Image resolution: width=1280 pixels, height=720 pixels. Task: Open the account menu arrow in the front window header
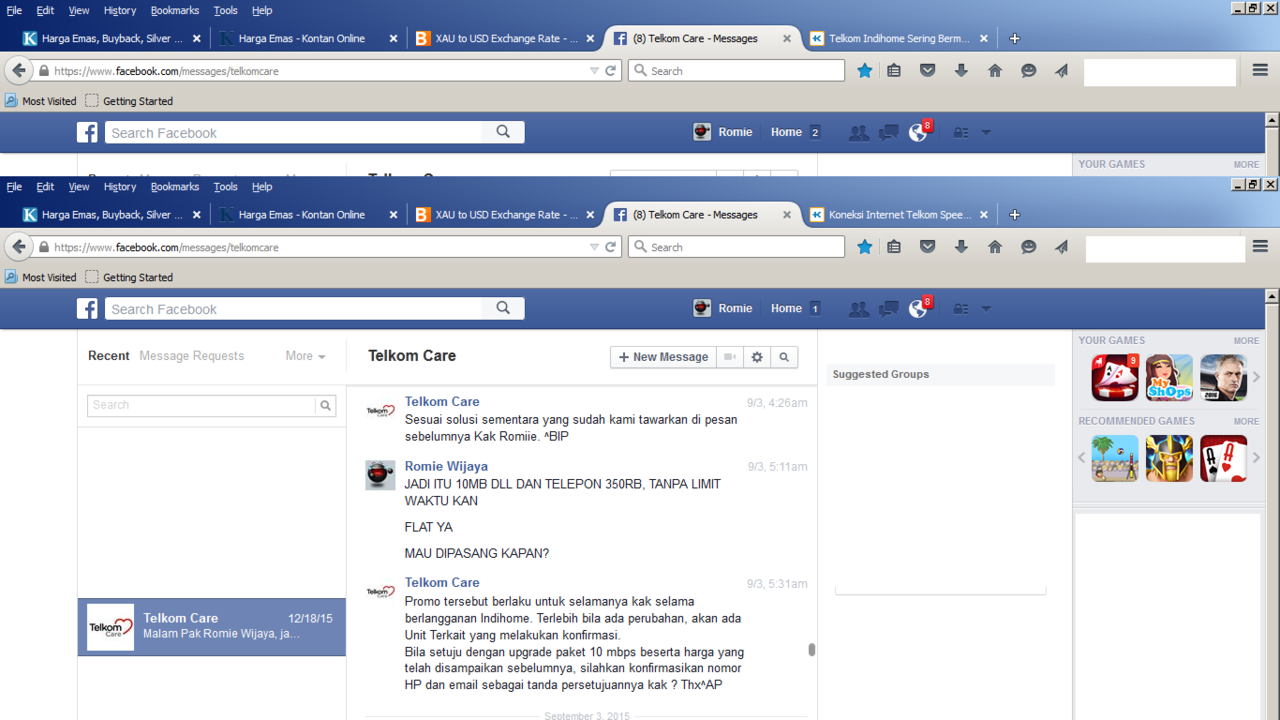[x=986, y=309]
